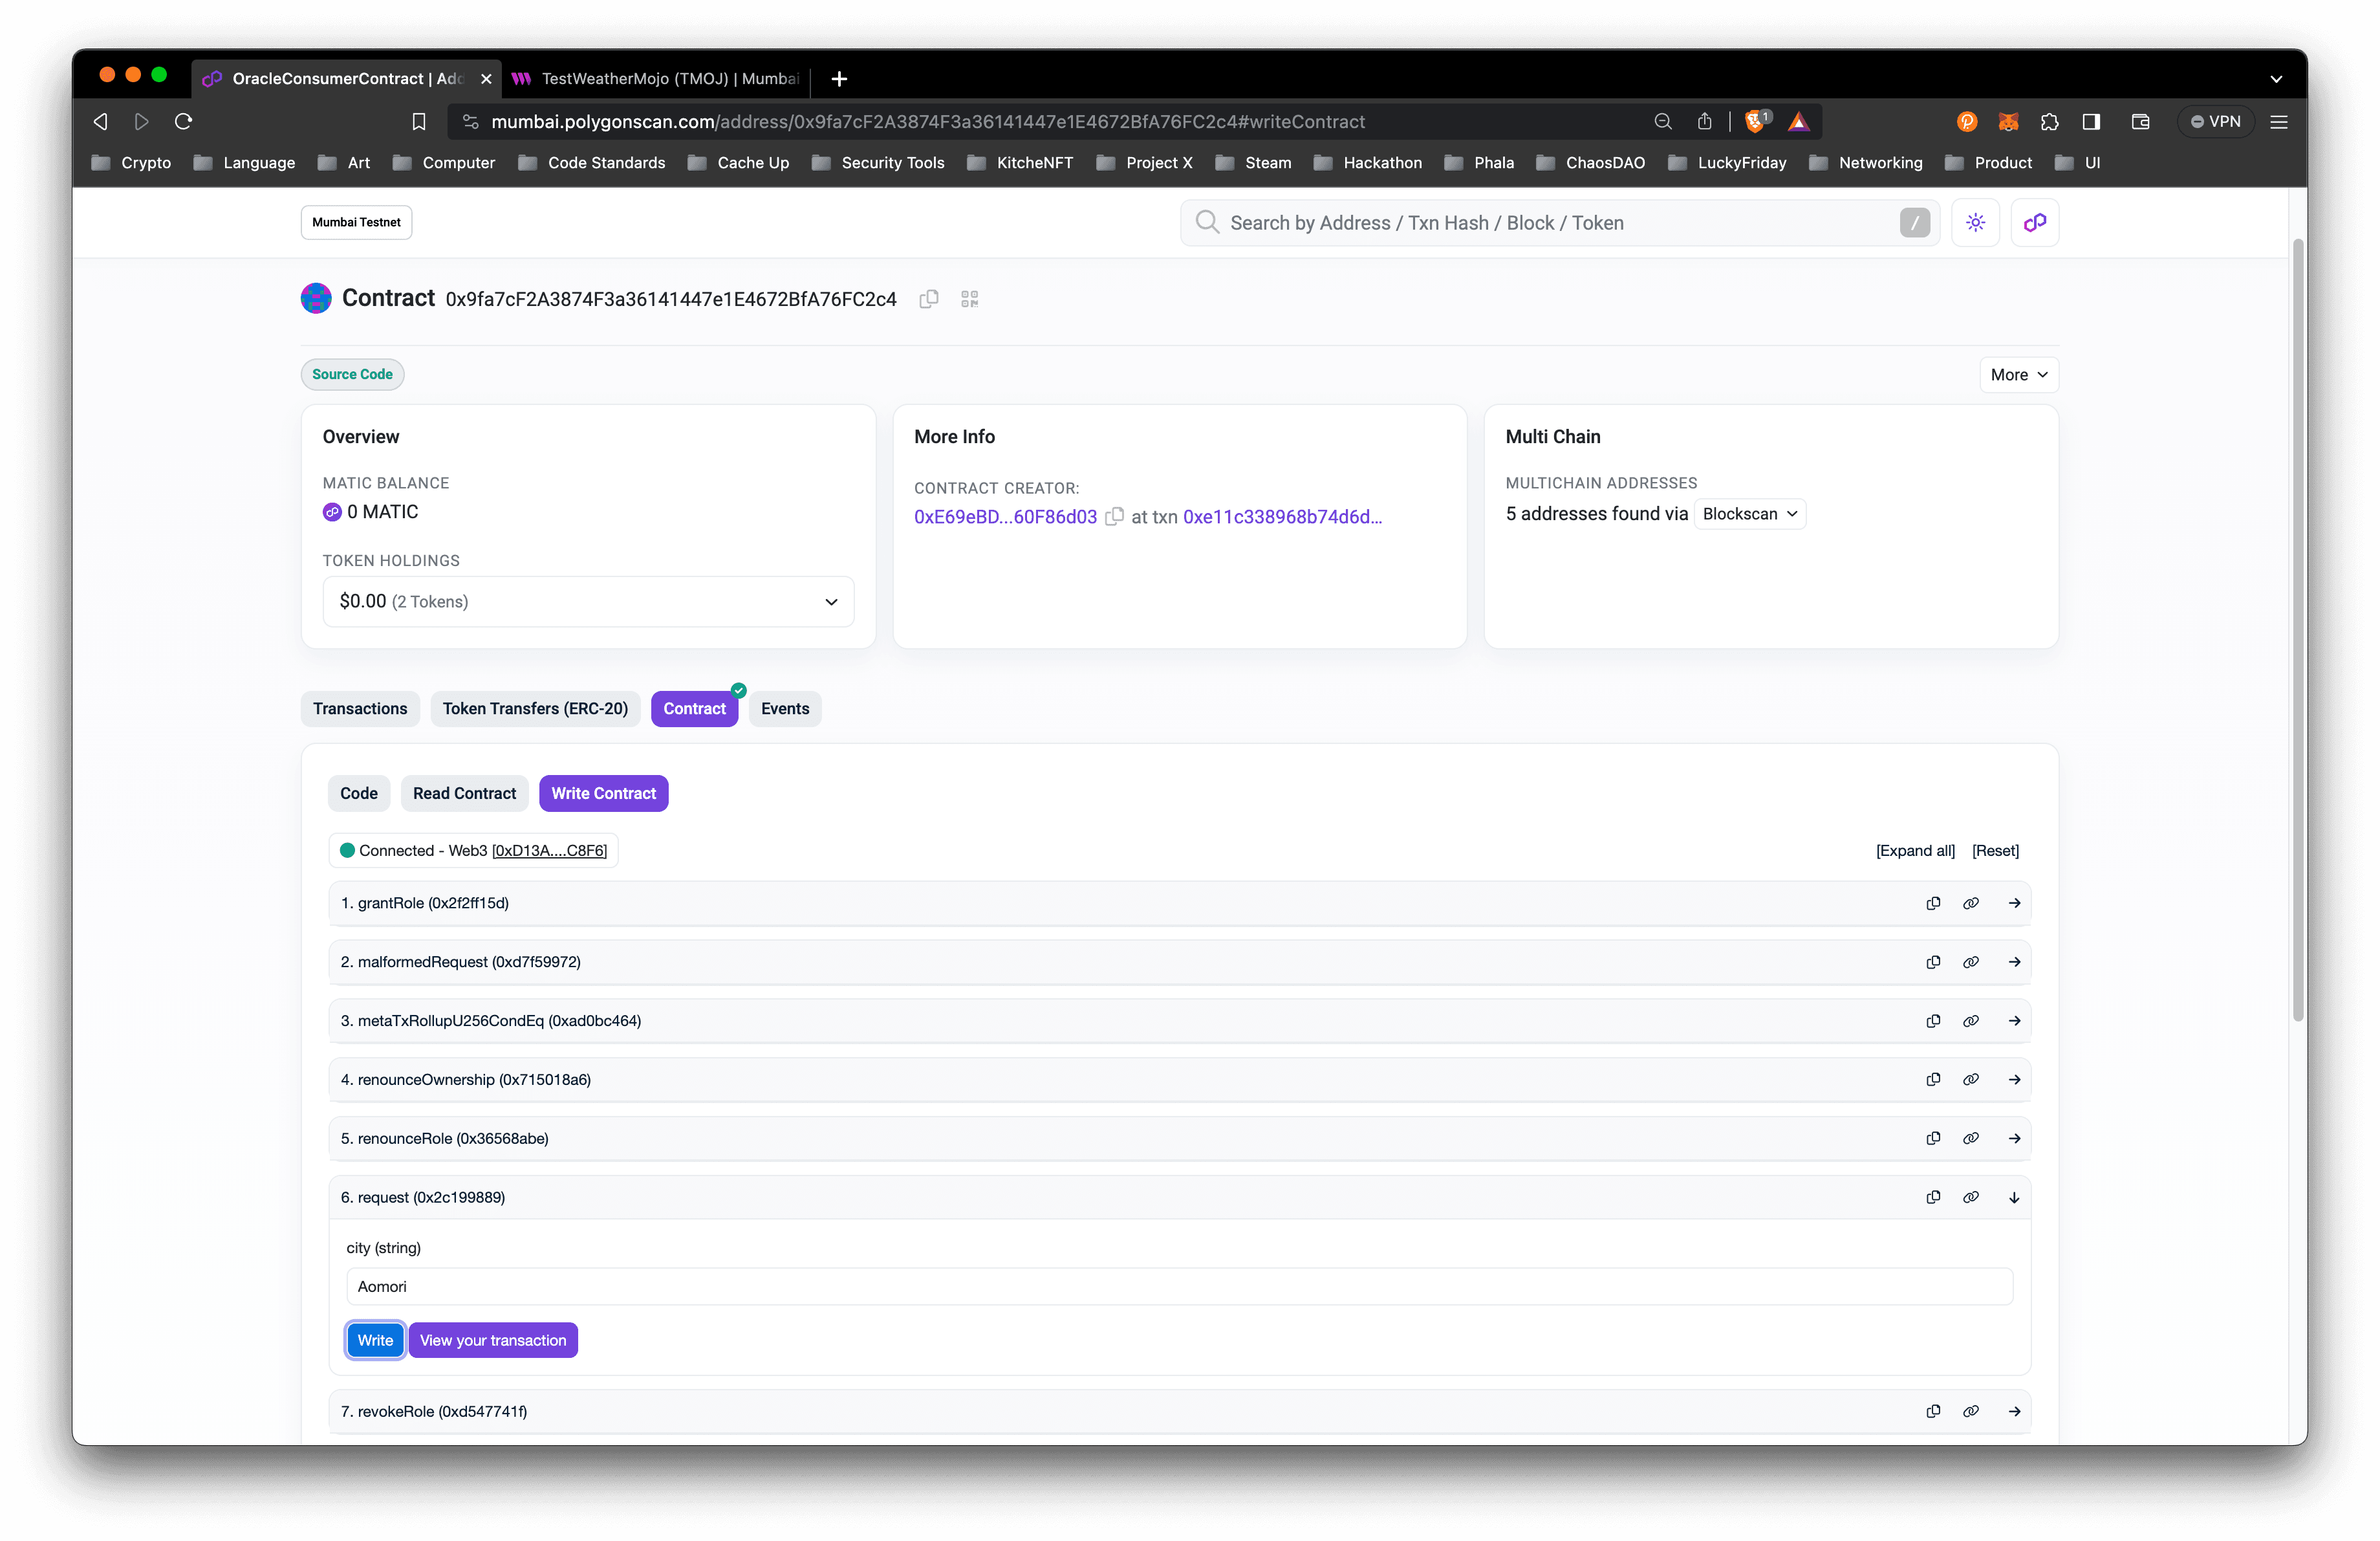The image size is (2380, 1541).
Task: Copy the grantRole method name icon
Action: point(1933,903)
